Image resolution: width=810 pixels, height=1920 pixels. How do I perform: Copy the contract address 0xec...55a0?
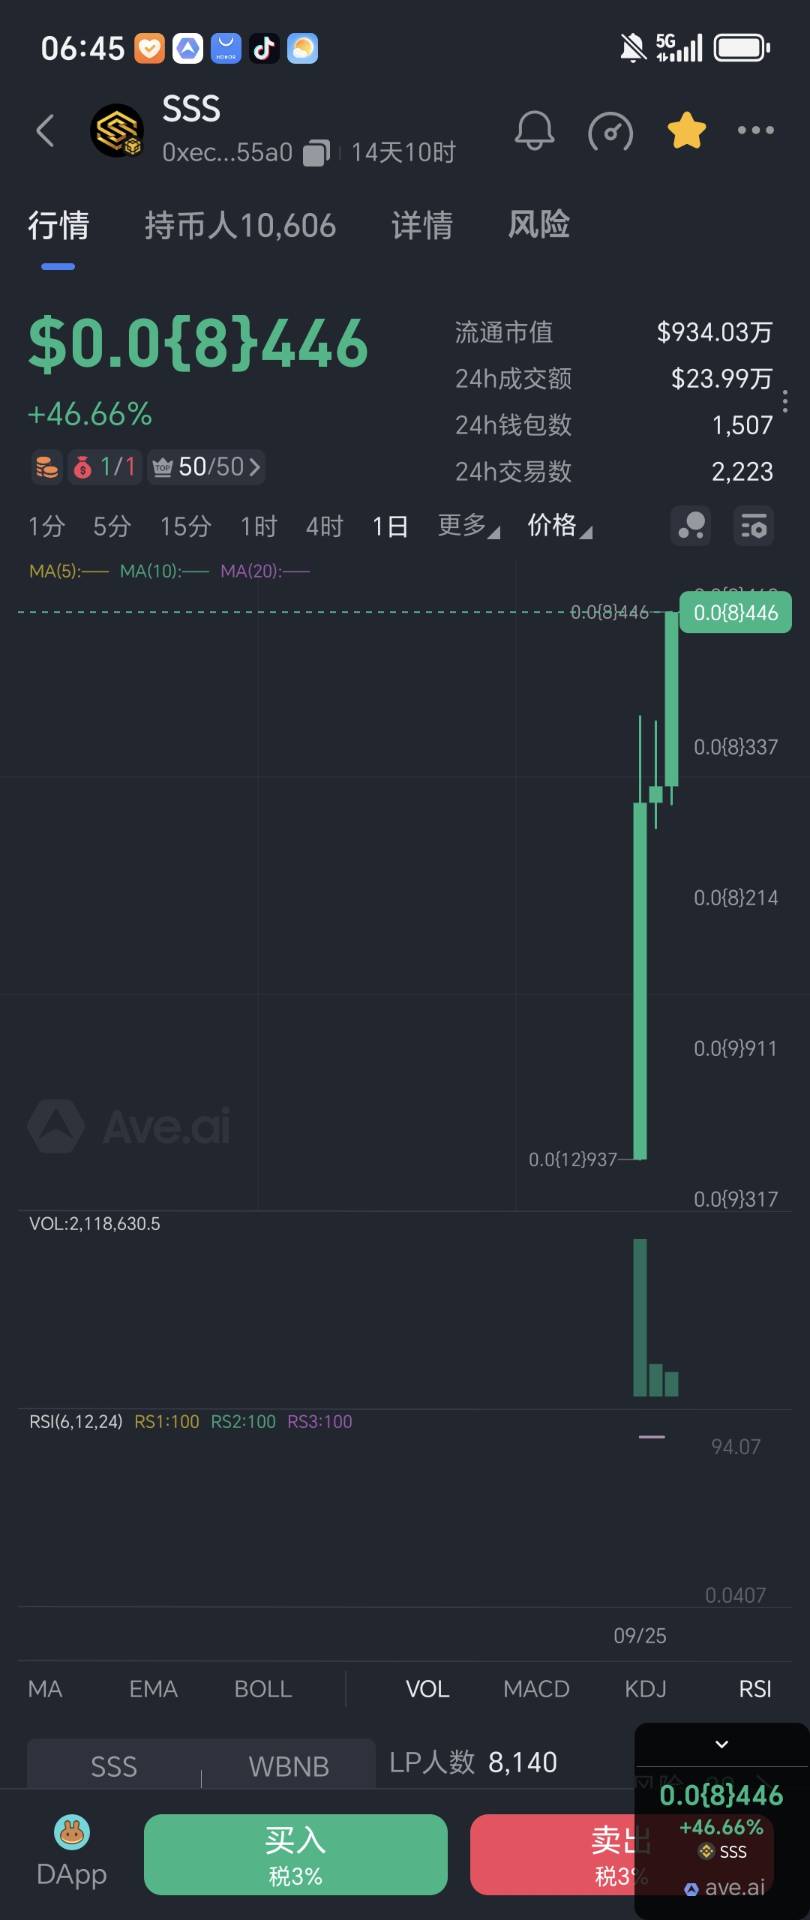[x=316, y=153]
